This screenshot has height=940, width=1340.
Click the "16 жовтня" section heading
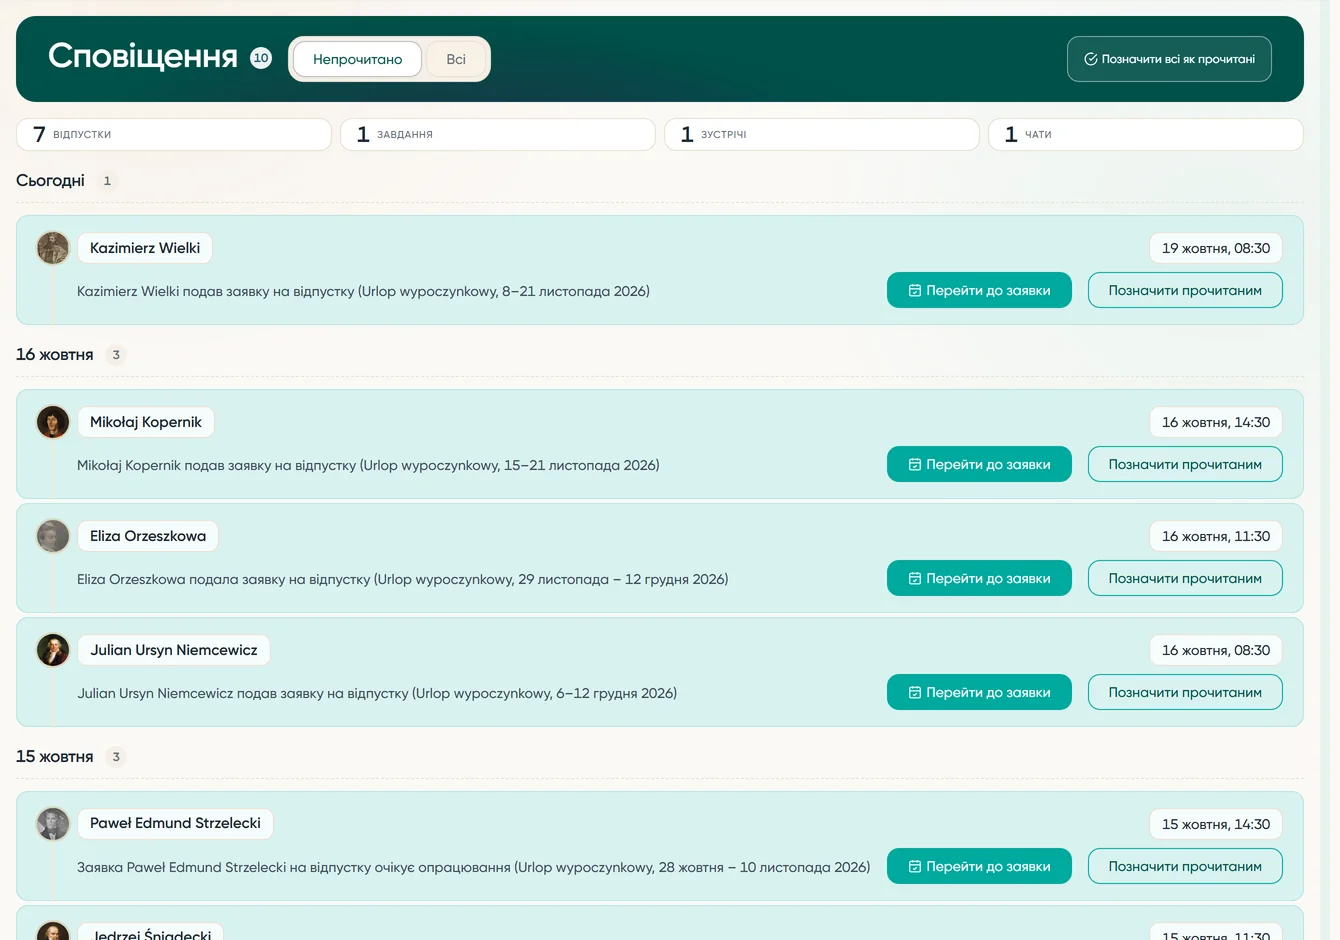point(55,355)
